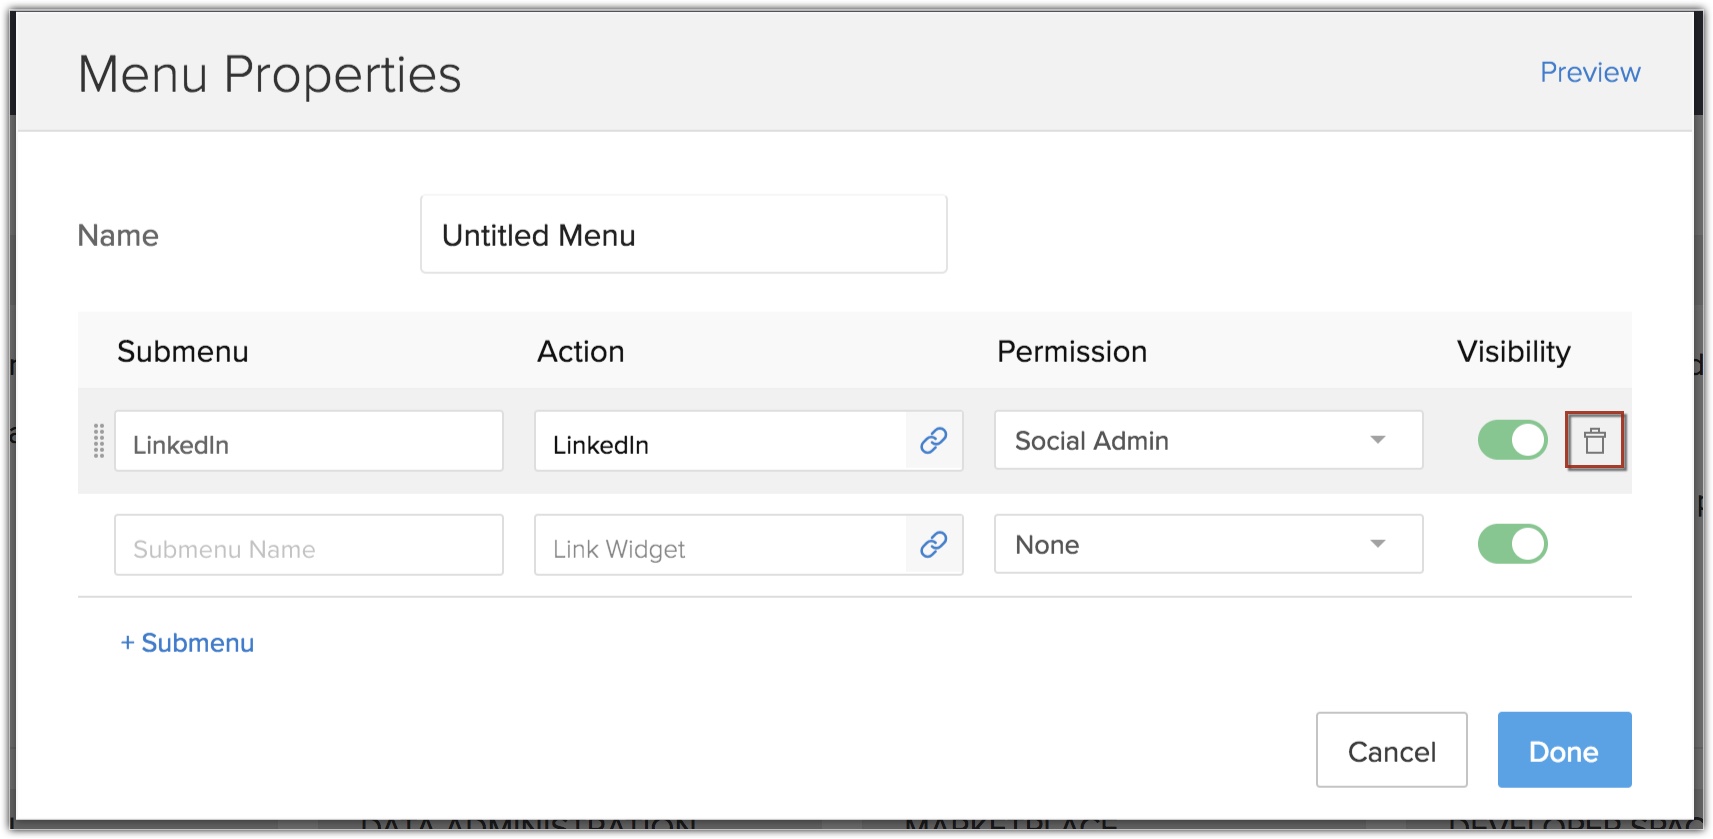Click the Visibility column header
1713x839 pixels.
click(1513, 352)
